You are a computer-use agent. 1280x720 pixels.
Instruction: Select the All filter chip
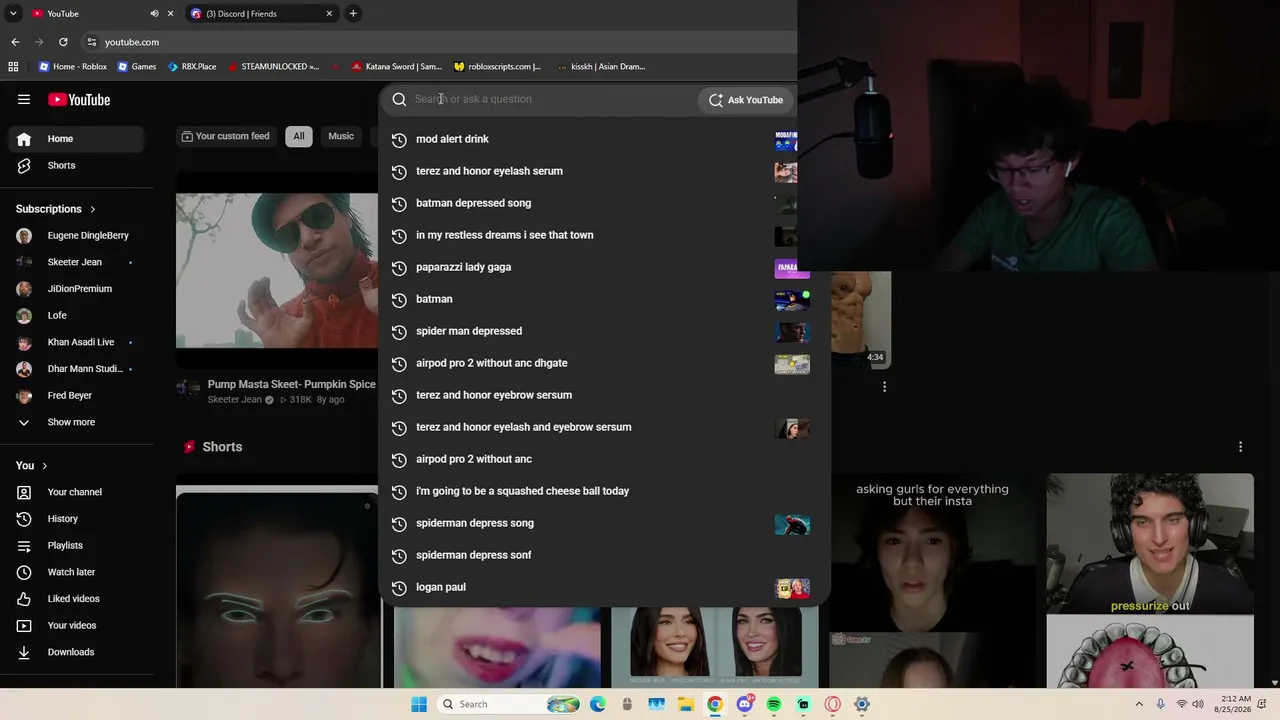(x=298, y=136)
